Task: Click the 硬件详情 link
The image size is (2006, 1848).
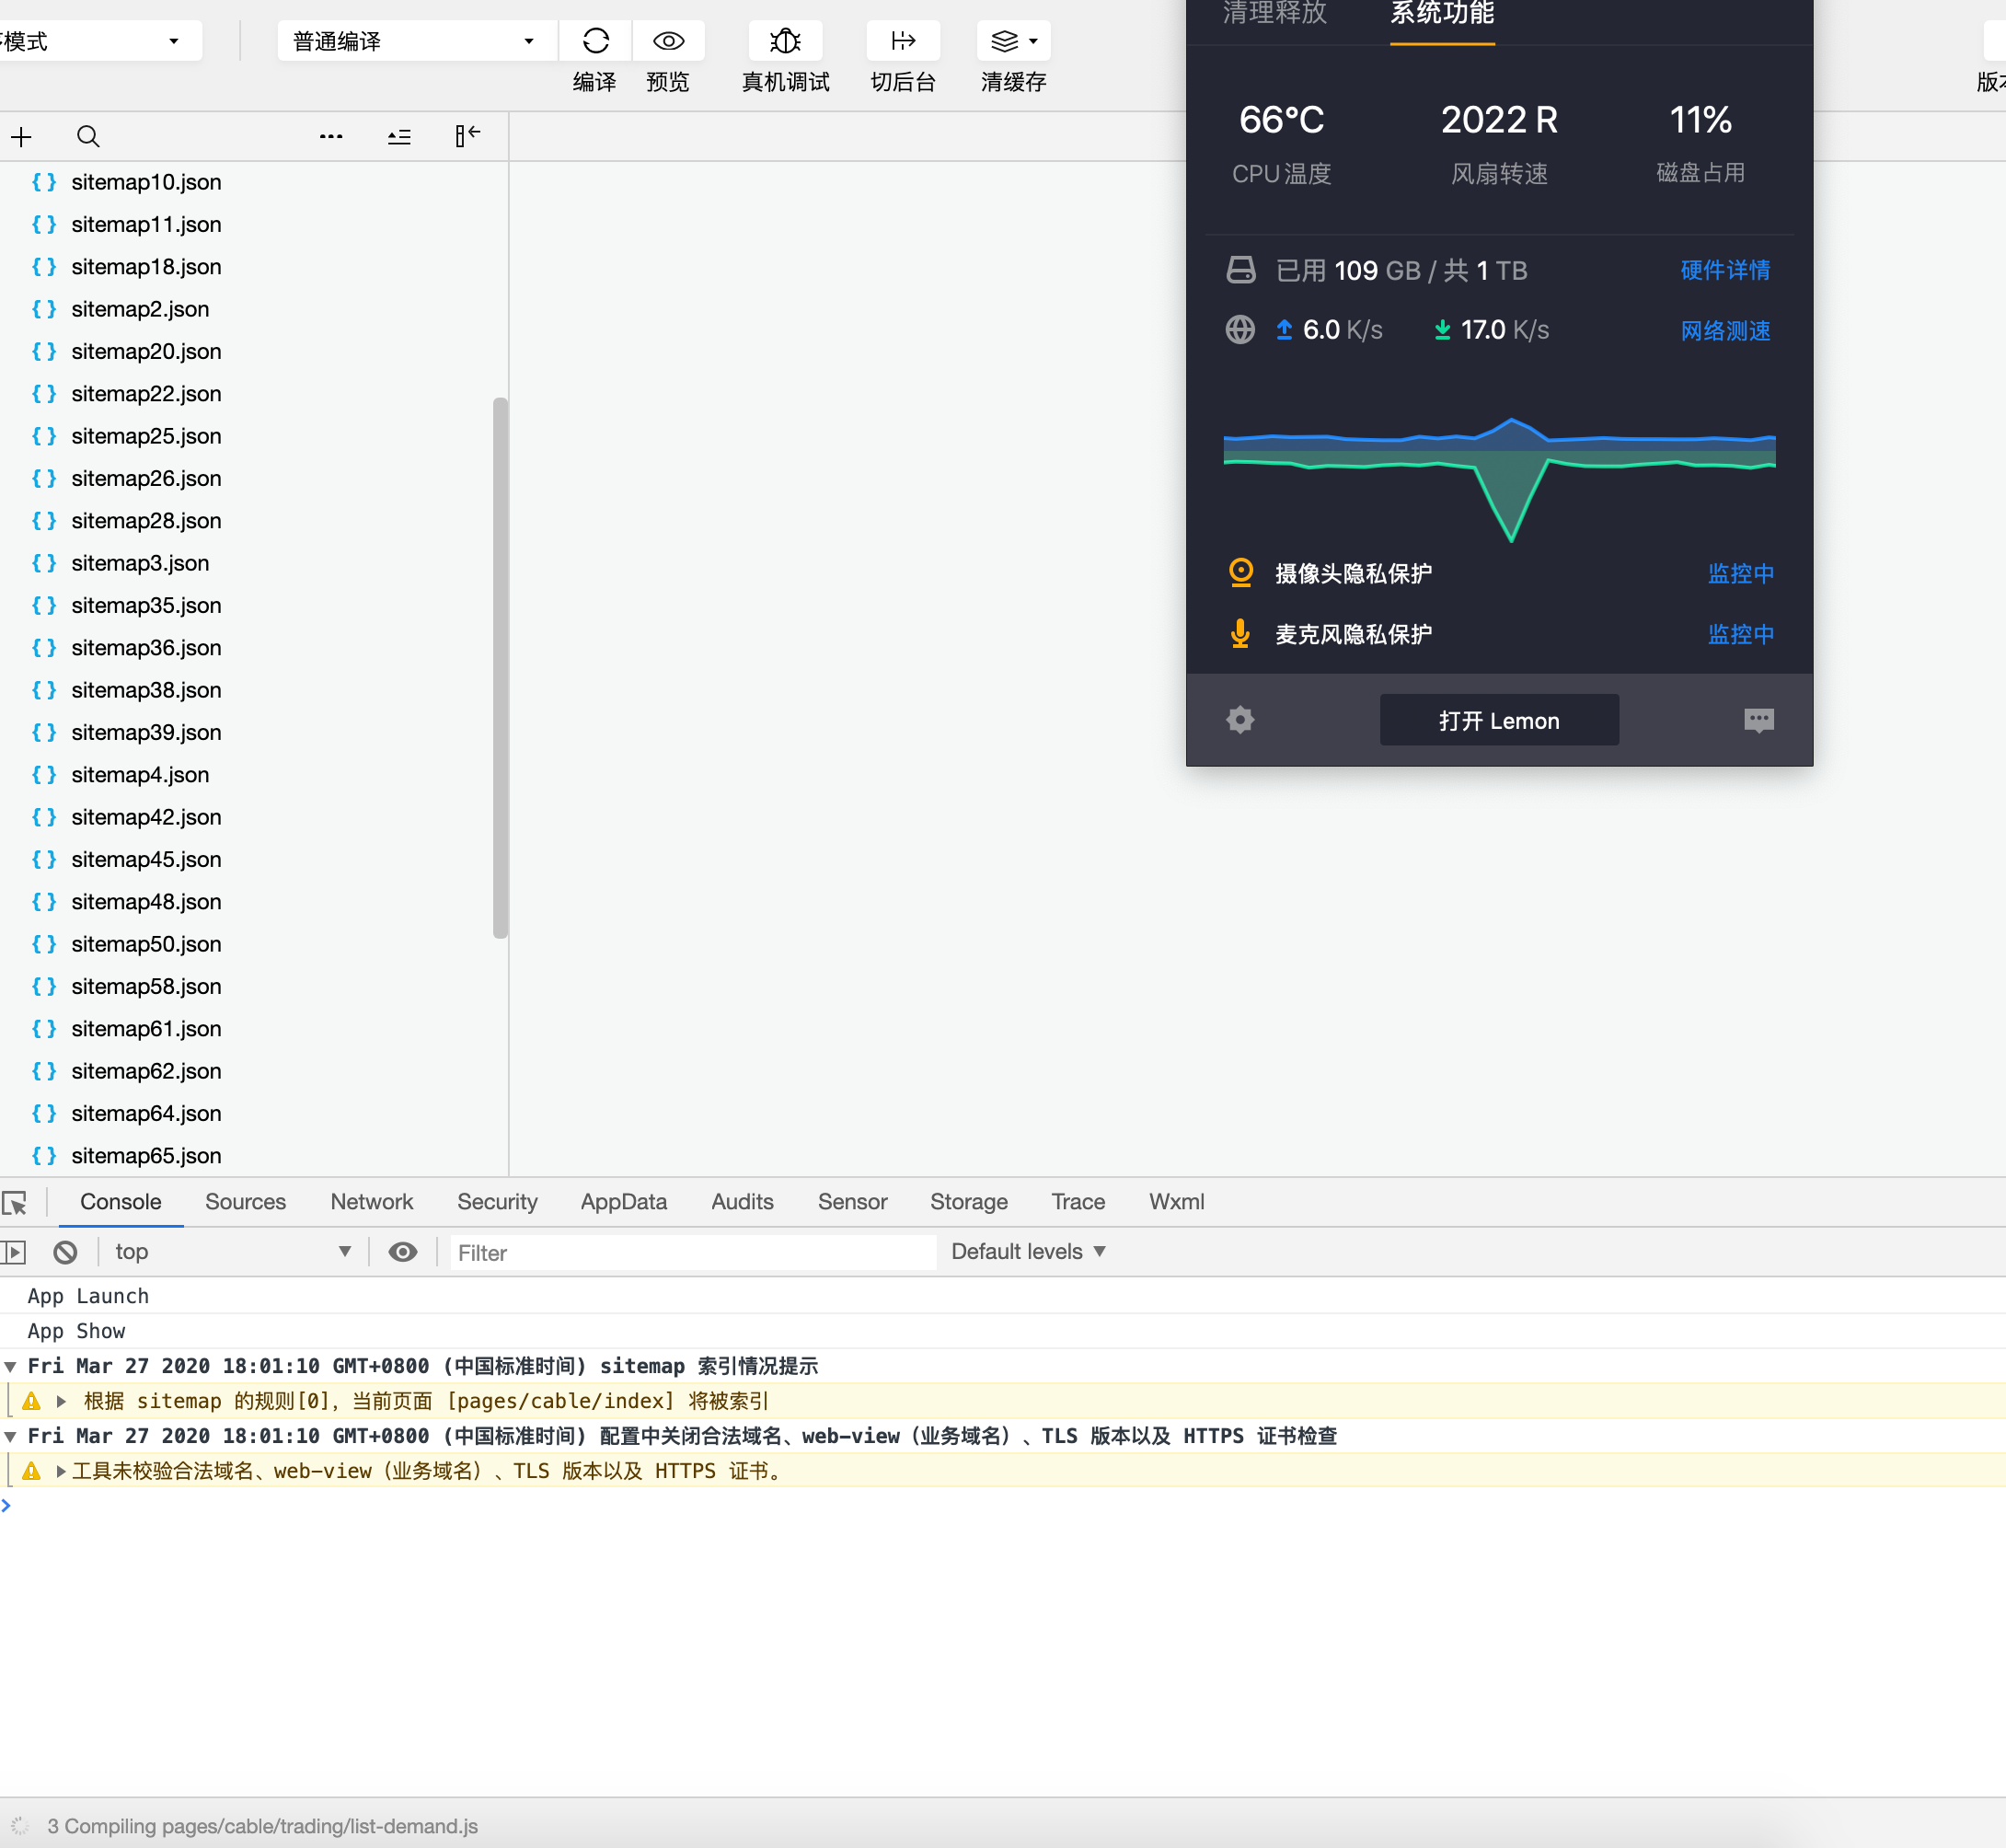Action: click(x=1724, y=270)
